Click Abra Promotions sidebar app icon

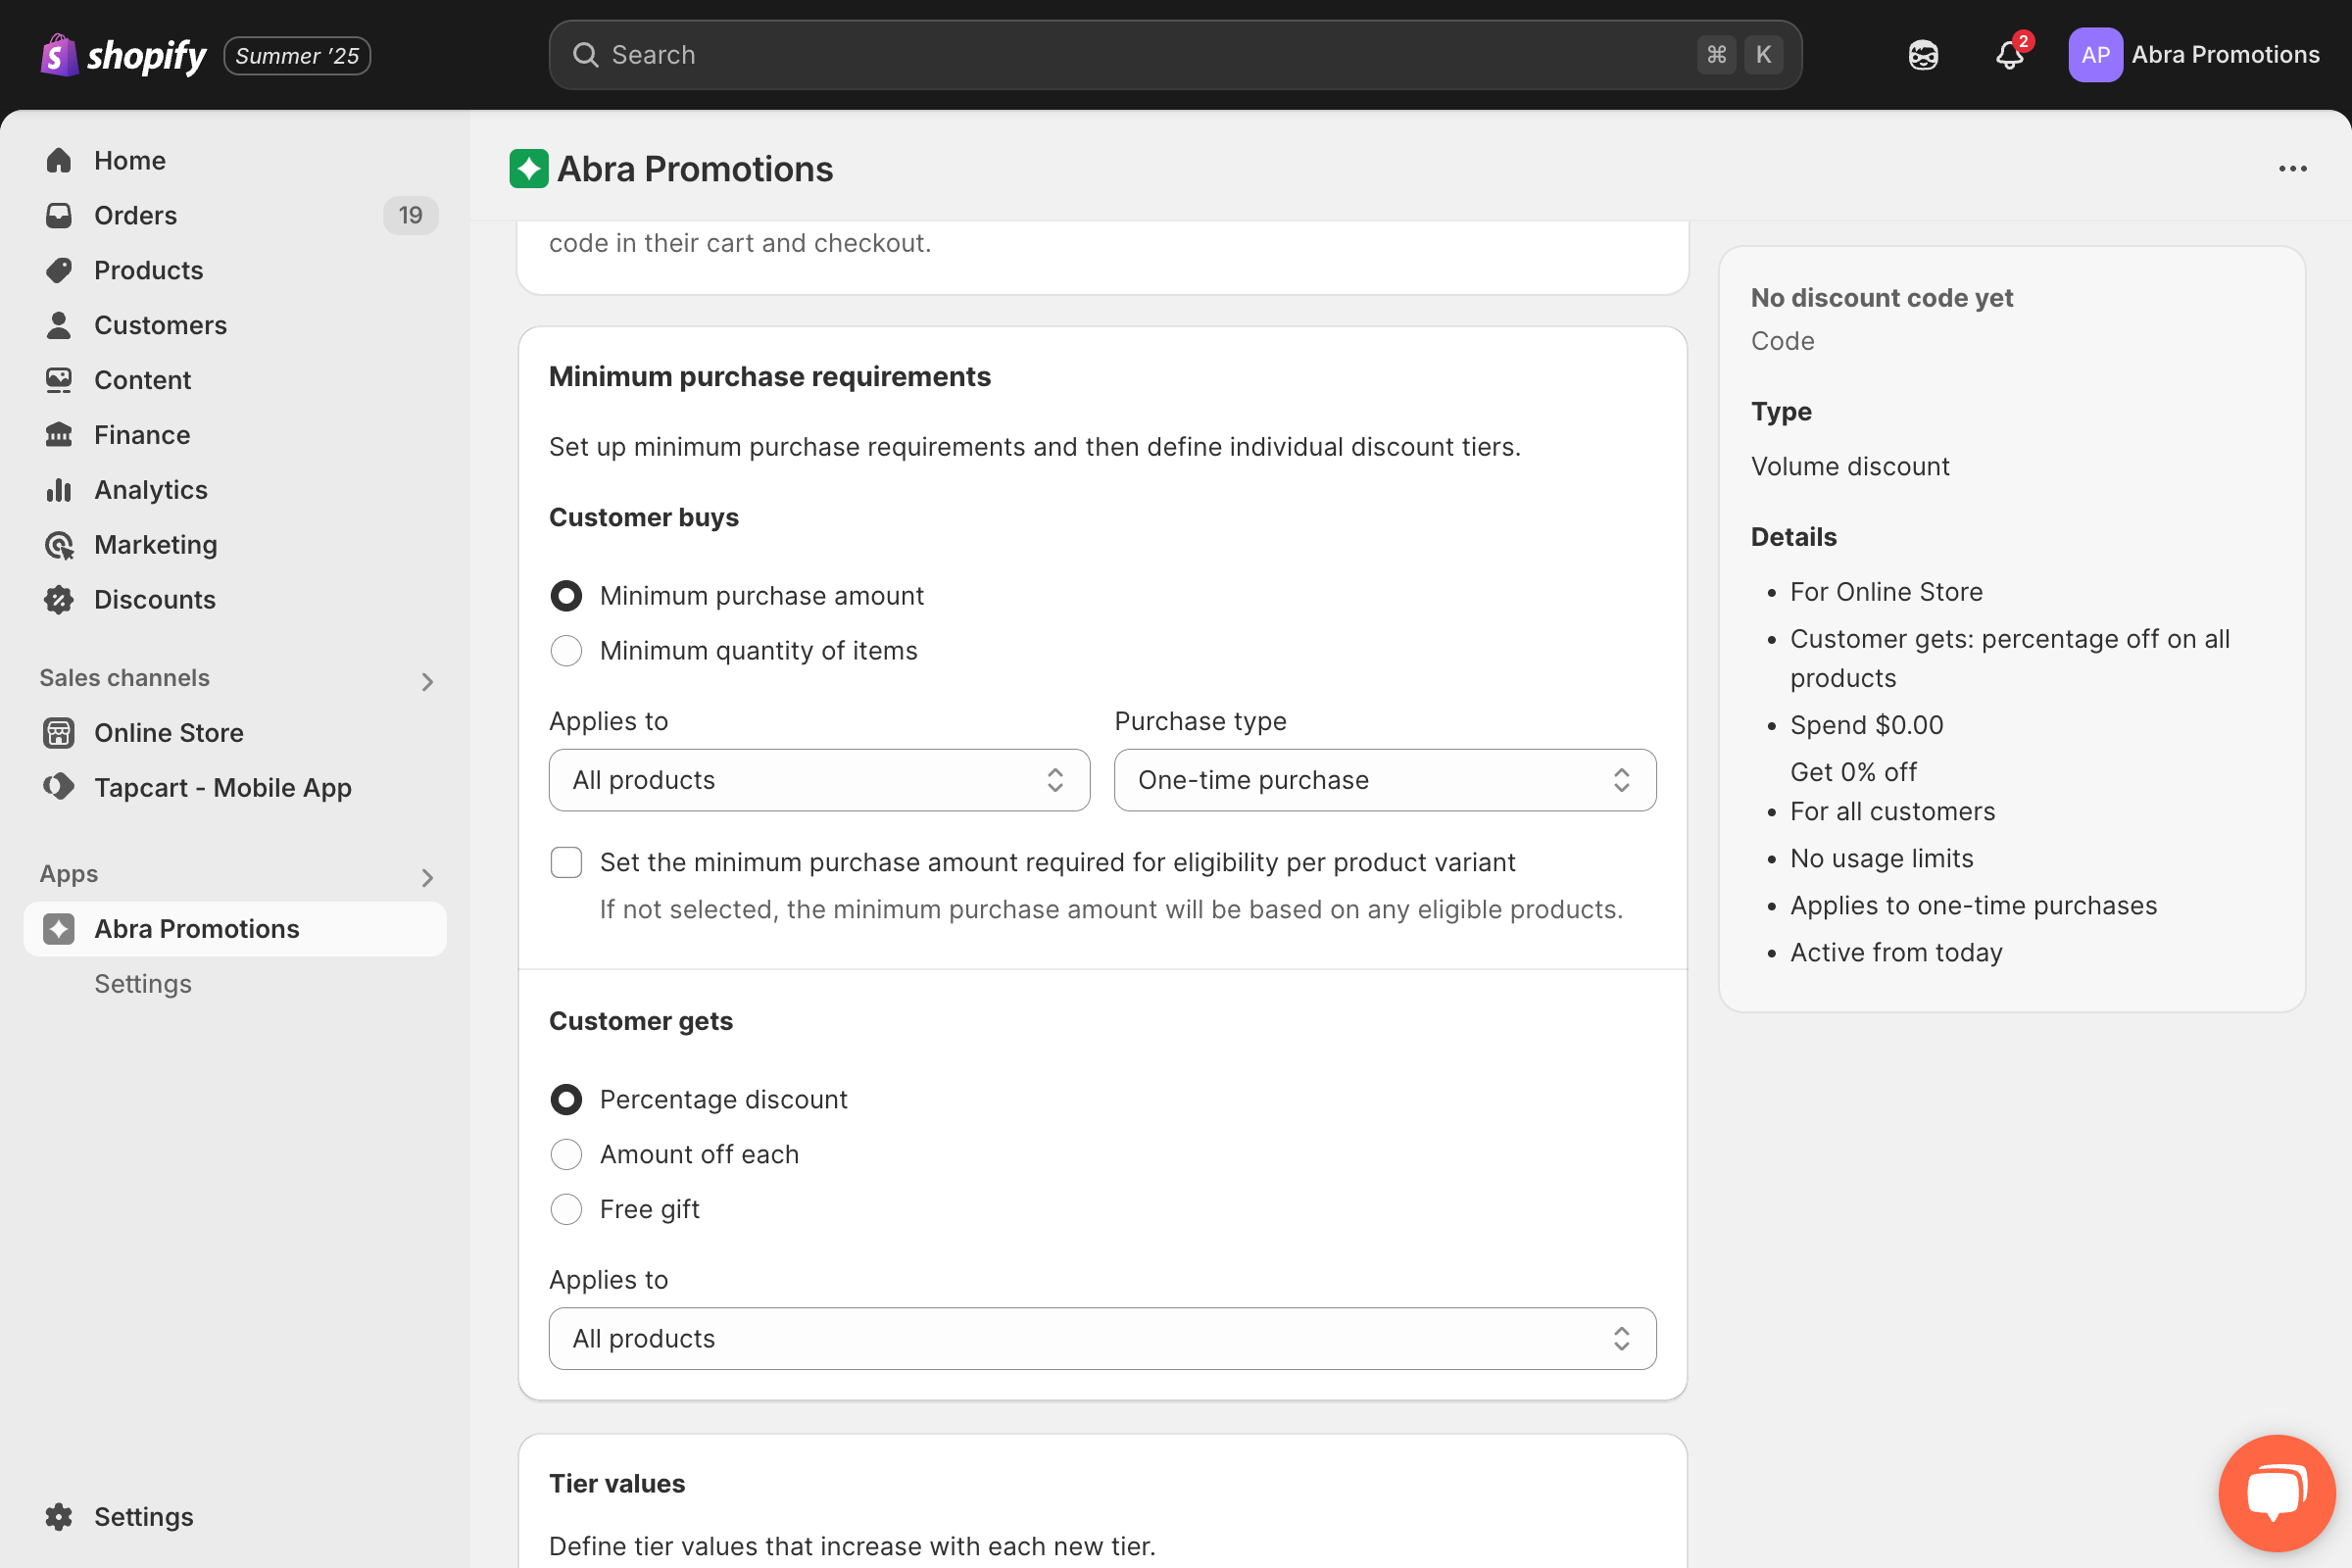tap(59, 929)
